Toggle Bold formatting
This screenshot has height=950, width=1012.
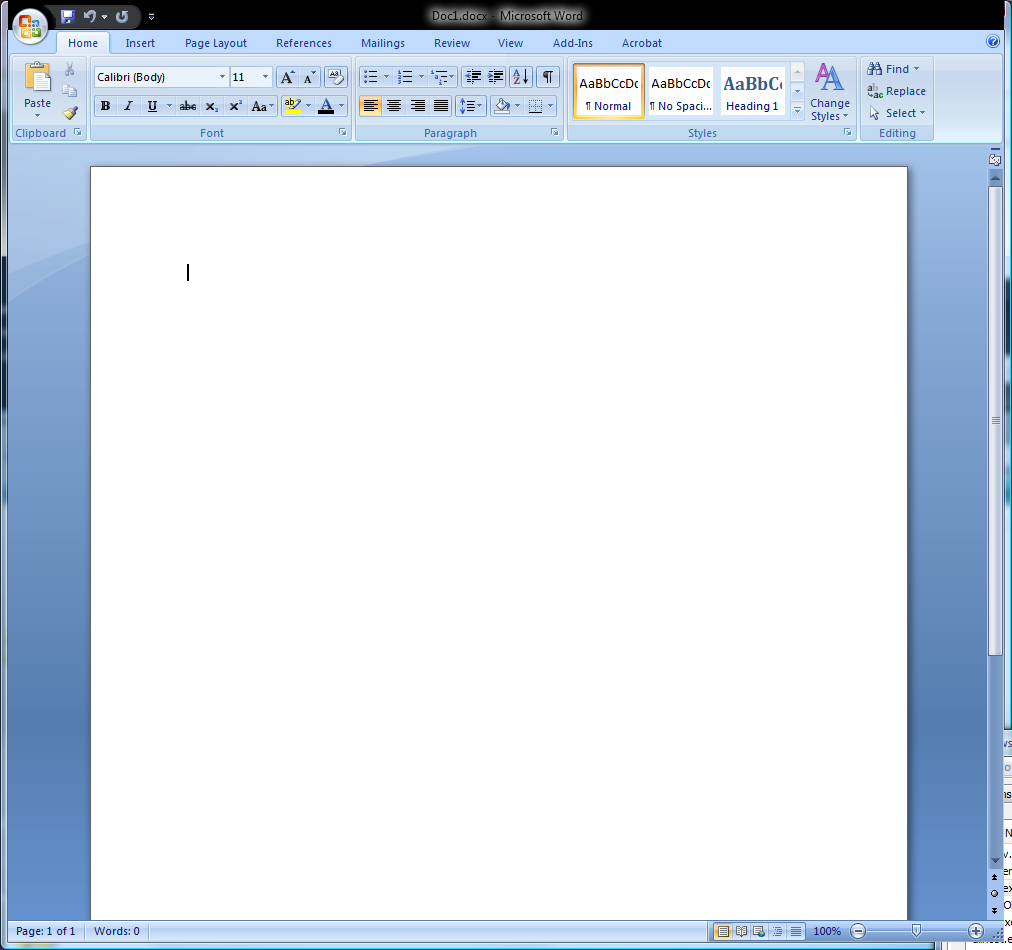click(105, 106)
